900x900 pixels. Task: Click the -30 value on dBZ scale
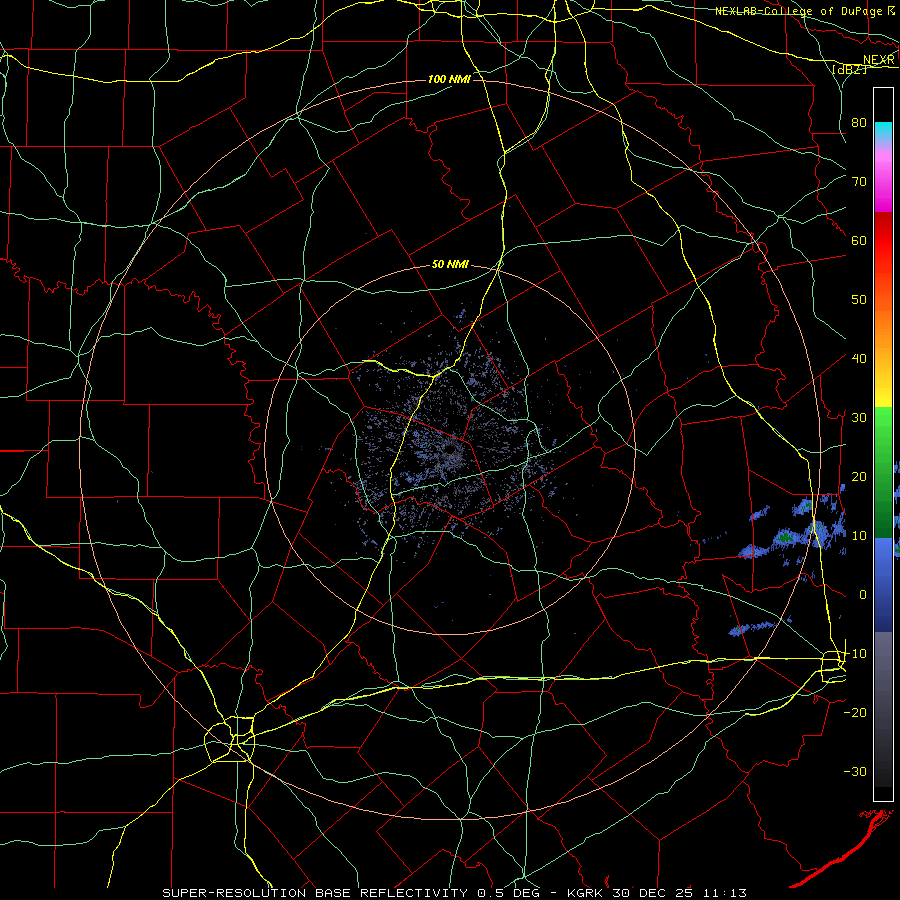coord(855,772)
